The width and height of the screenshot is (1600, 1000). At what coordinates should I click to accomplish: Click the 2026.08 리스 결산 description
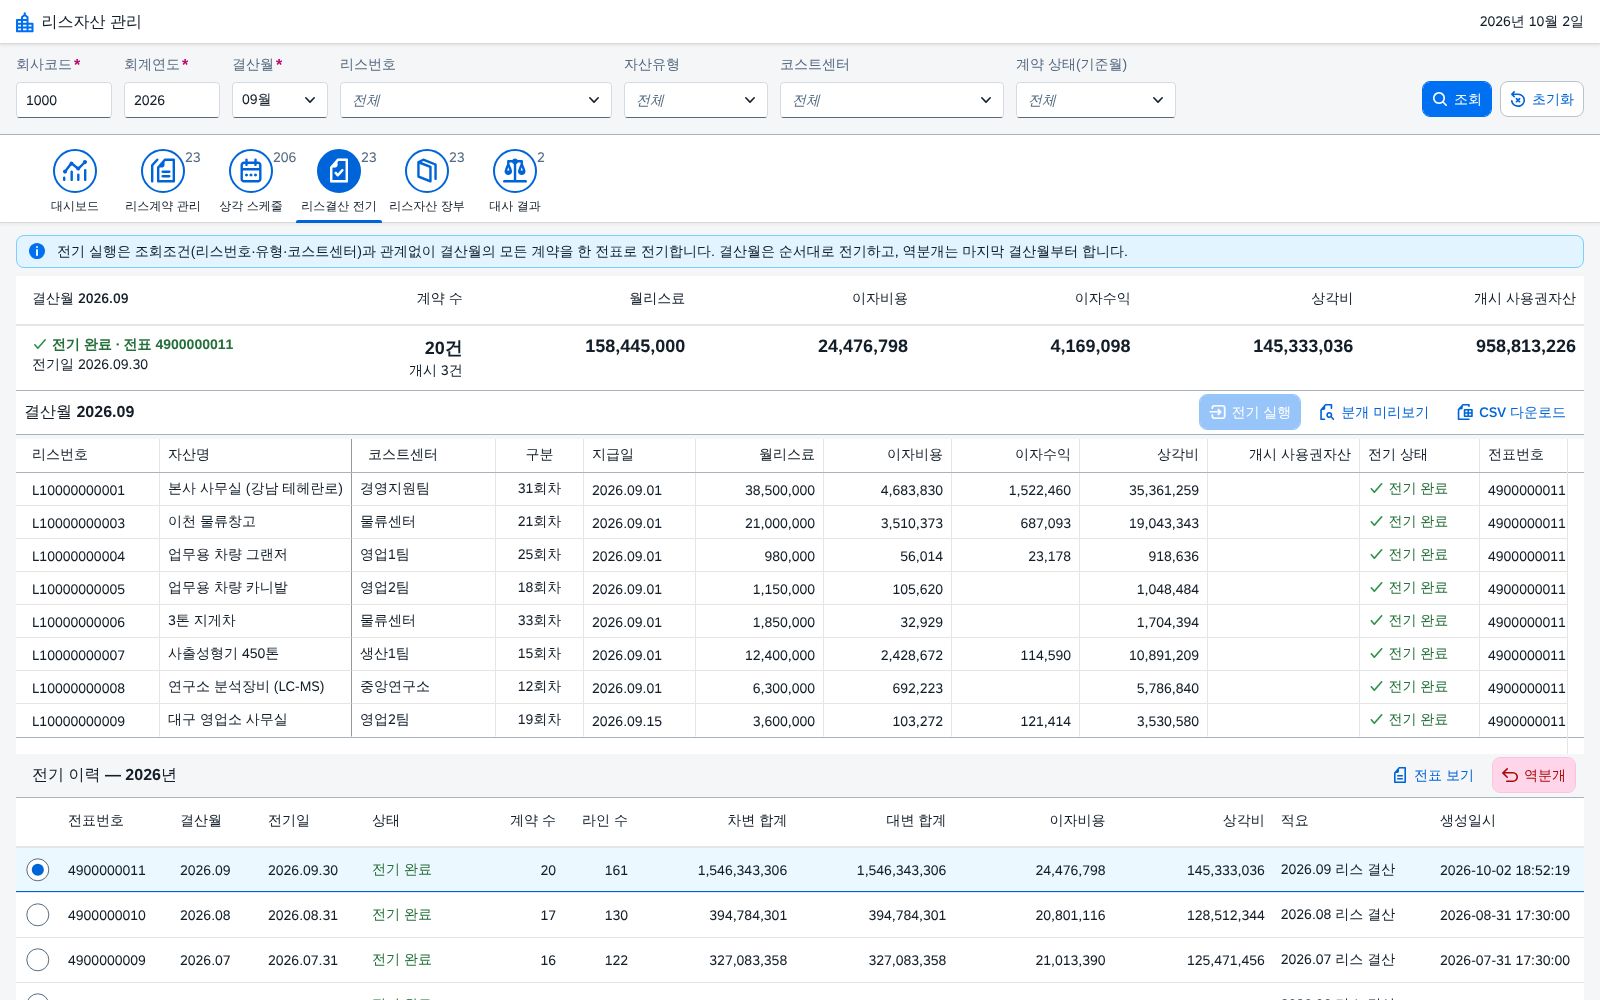pyautogui.click(x=1338, y=915)
